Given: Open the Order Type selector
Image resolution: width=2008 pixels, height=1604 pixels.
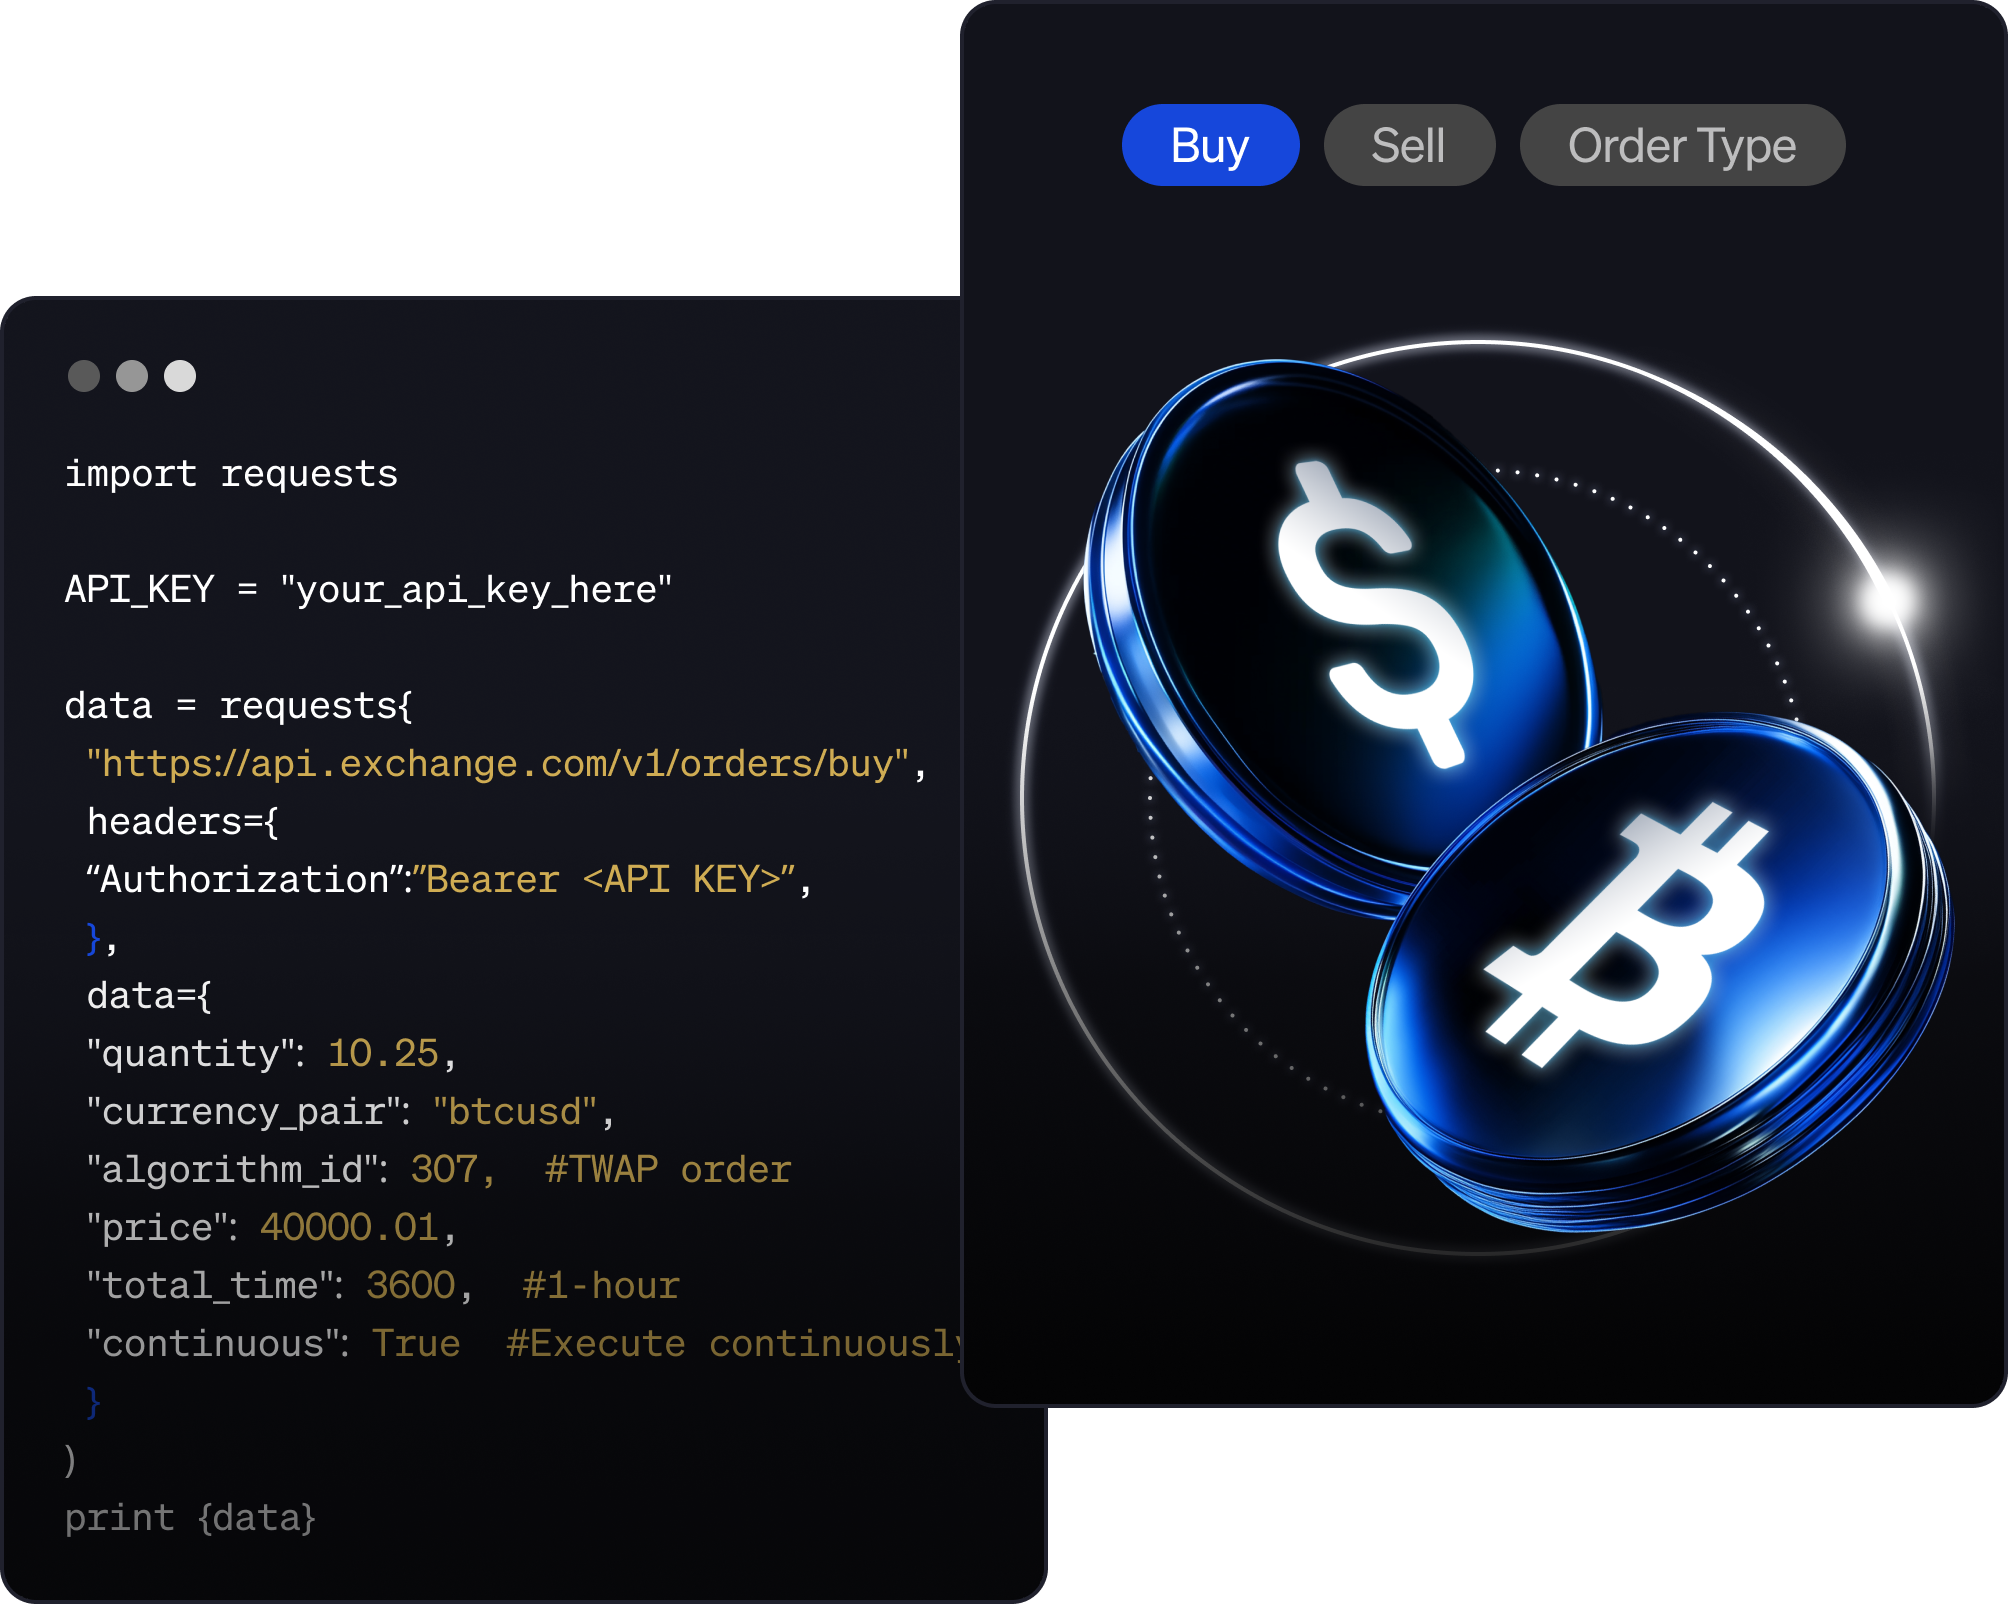Looking at the screenshot, I should pos(1682,145).
